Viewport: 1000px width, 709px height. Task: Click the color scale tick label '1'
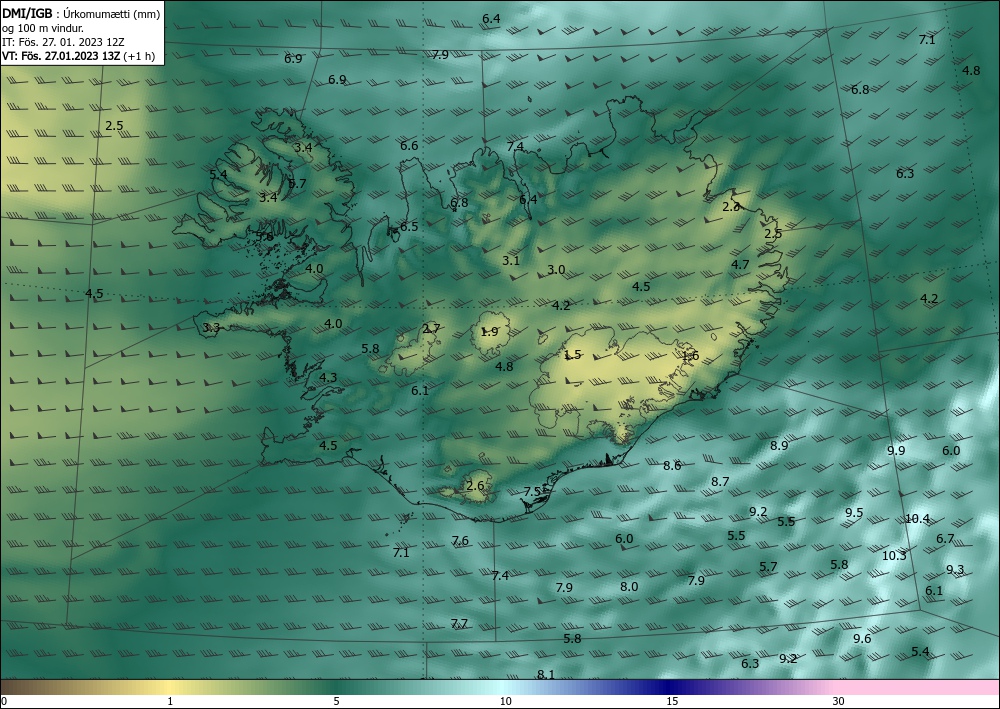point(170,702)
